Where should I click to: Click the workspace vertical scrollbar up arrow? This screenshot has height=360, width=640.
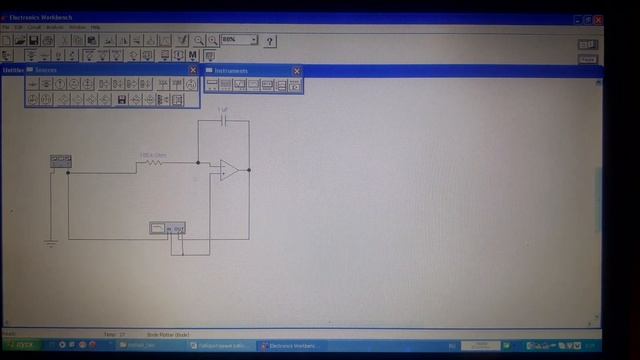[x=598, y=82]
